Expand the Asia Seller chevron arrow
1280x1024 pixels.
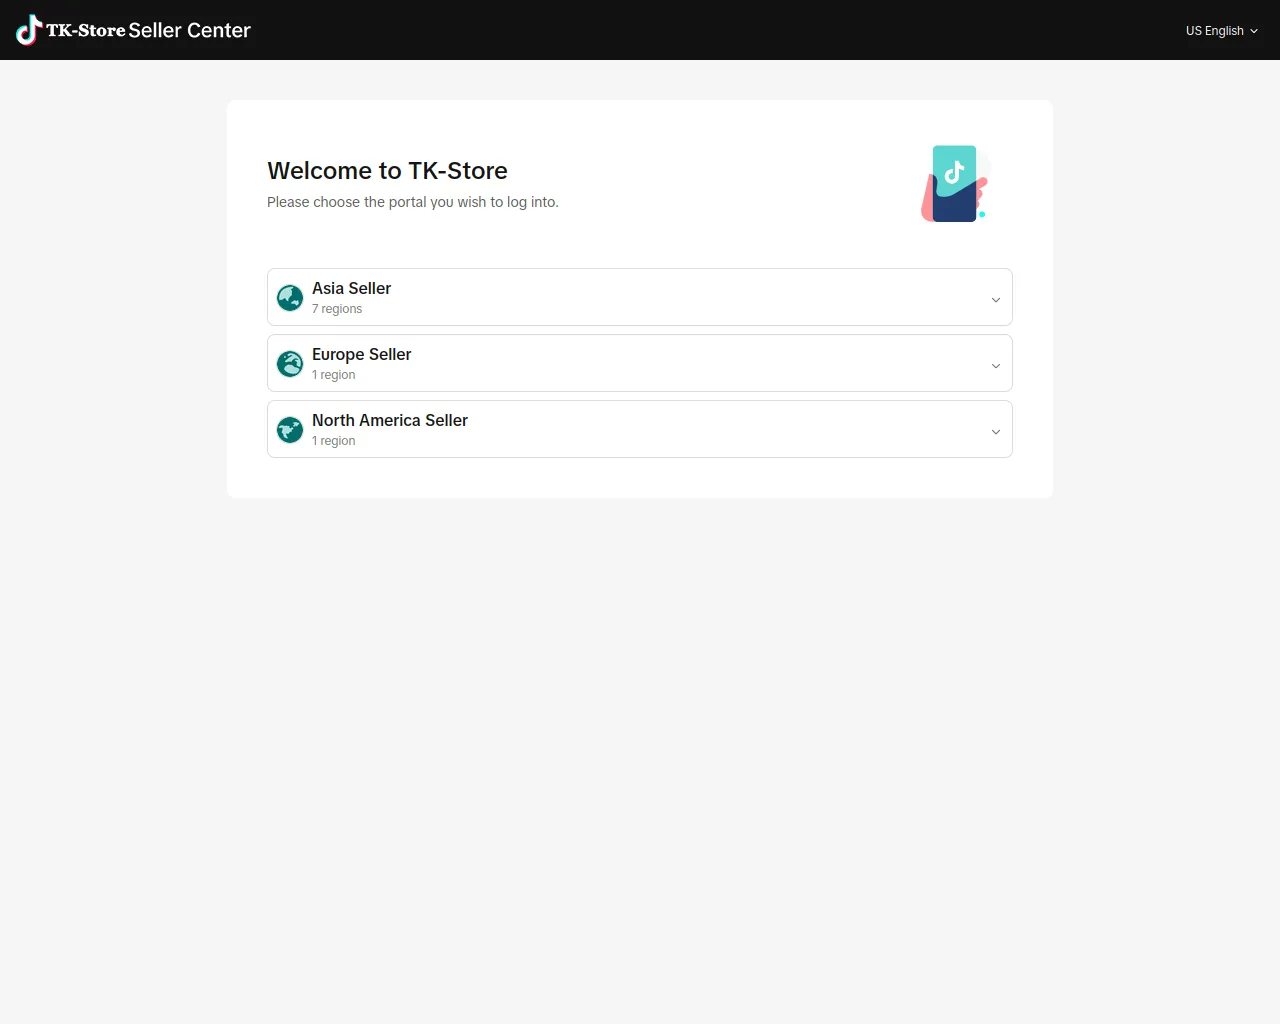995,299
